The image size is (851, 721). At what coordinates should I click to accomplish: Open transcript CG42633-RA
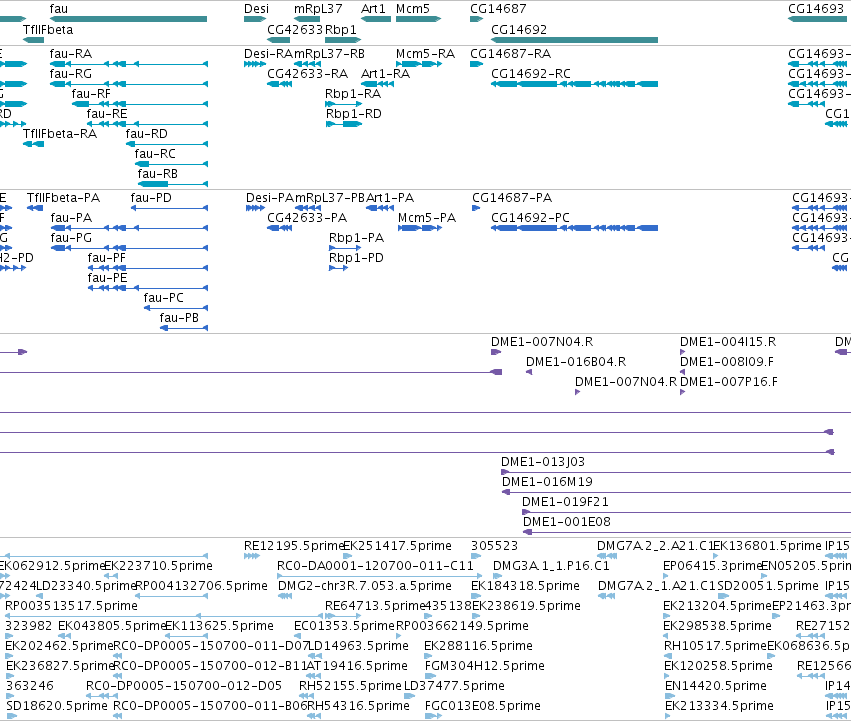[x=308, y=73]
